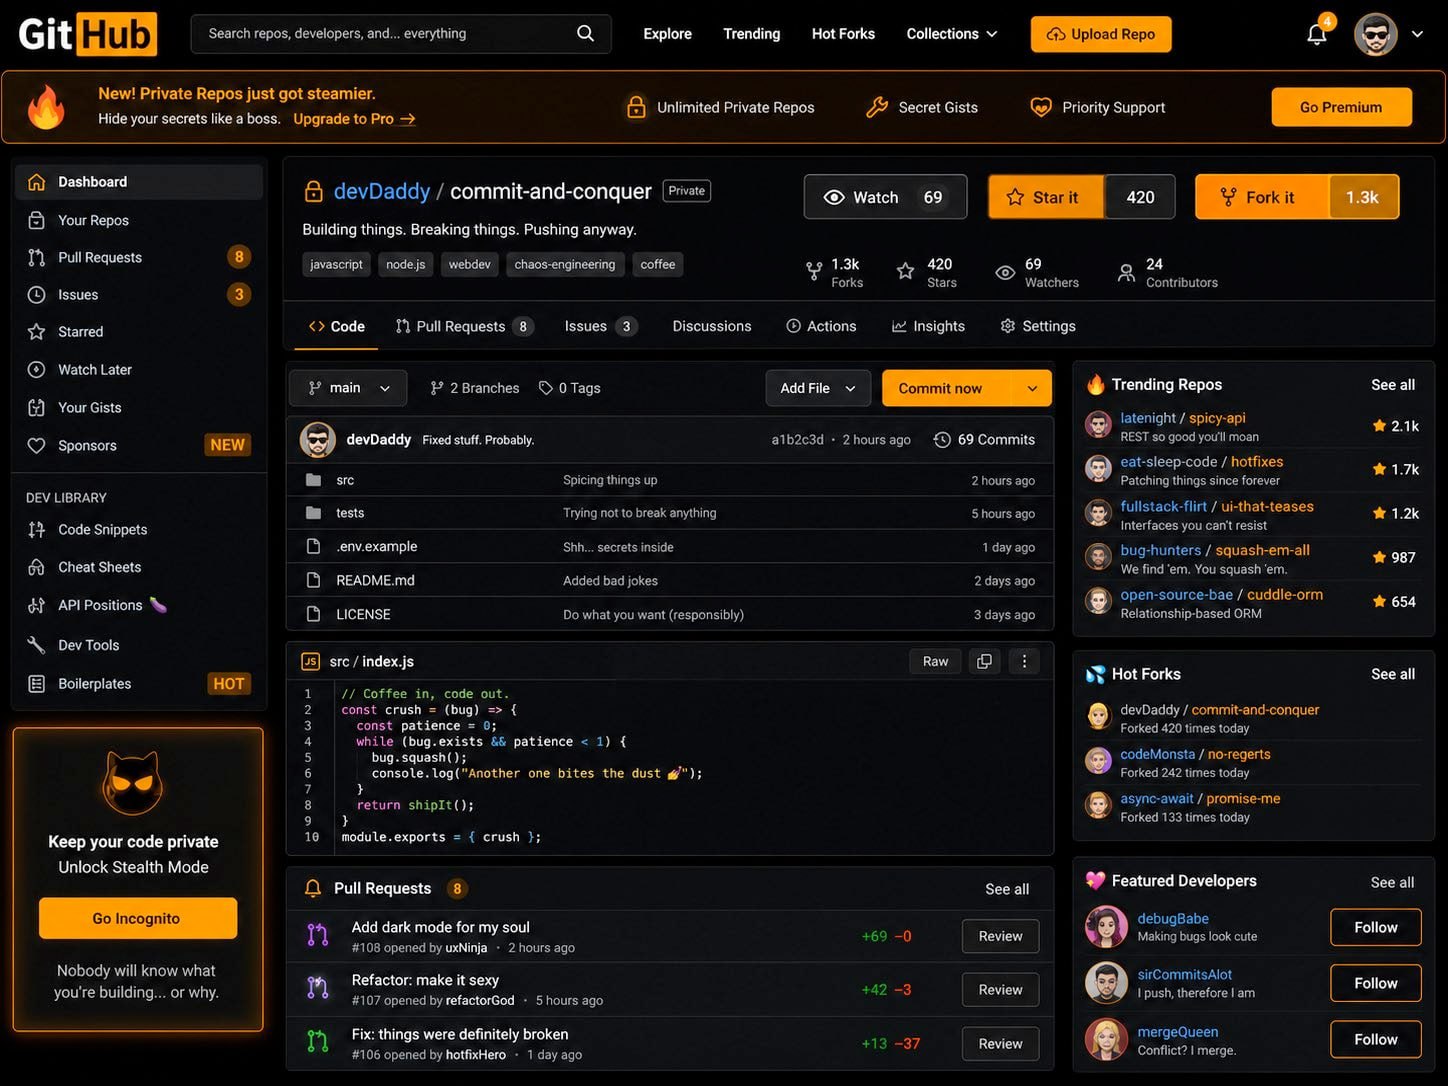Screen dimensions: 1448x1086
Task: Click the Upgrade to Pro link
Action: [354, 119]
